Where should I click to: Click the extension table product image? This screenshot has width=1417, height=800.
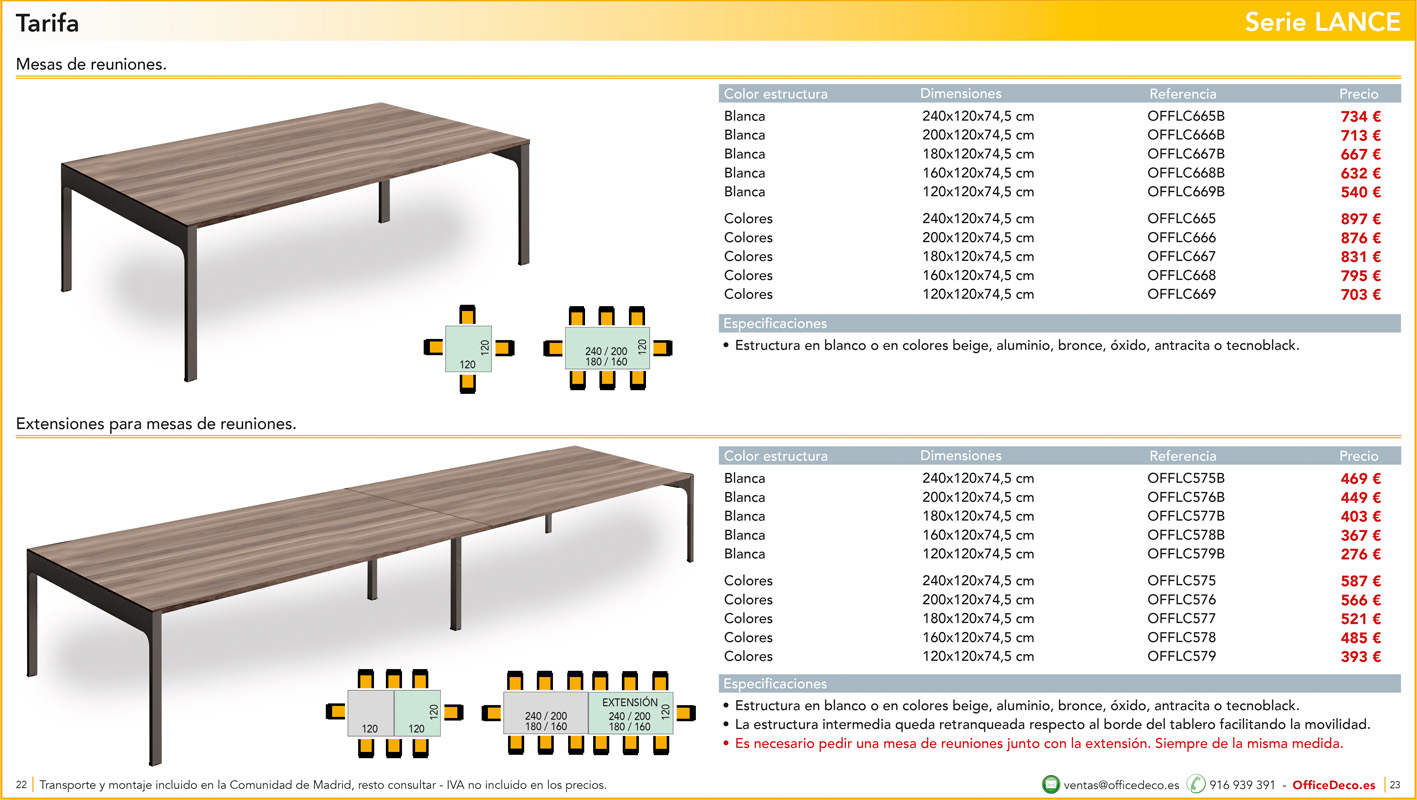click(x=359, y=605)
